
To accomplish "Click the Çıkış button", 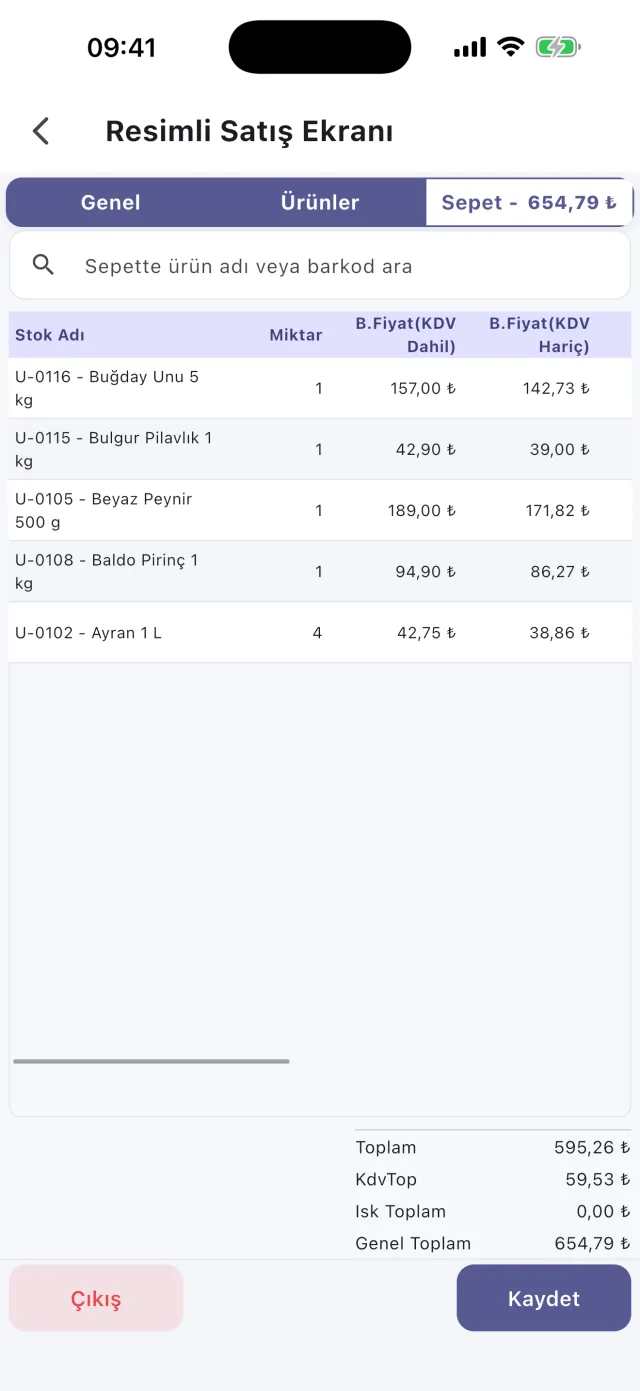I will (96, 1298).
